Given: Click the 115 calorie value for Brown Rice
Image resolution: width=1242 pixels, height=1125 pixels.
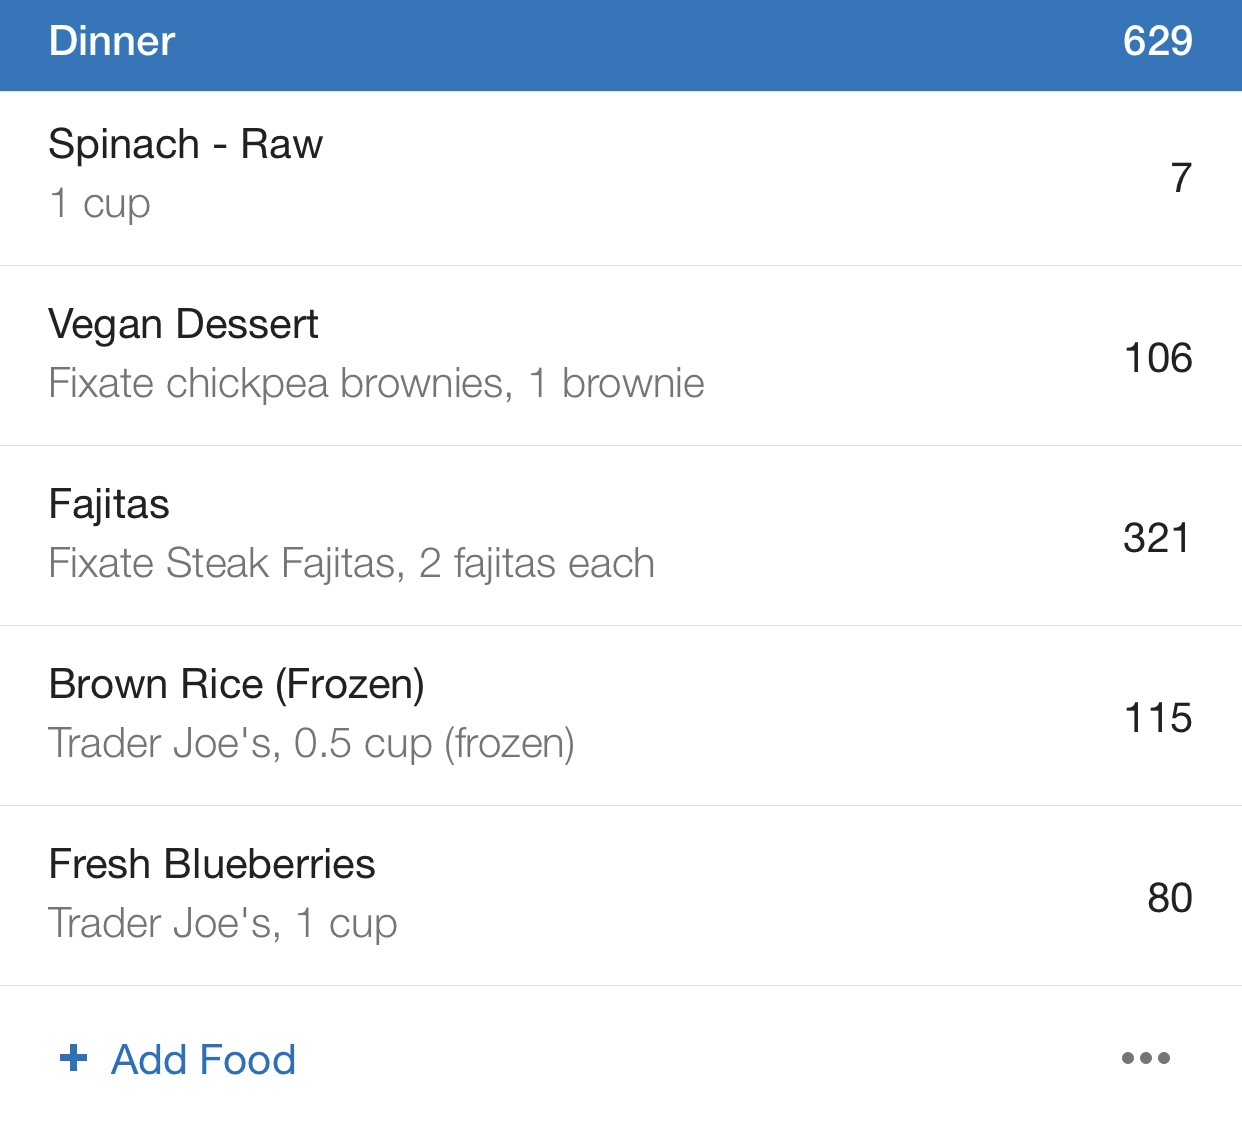Looking at the screenshot, I should pos(1158,718).
